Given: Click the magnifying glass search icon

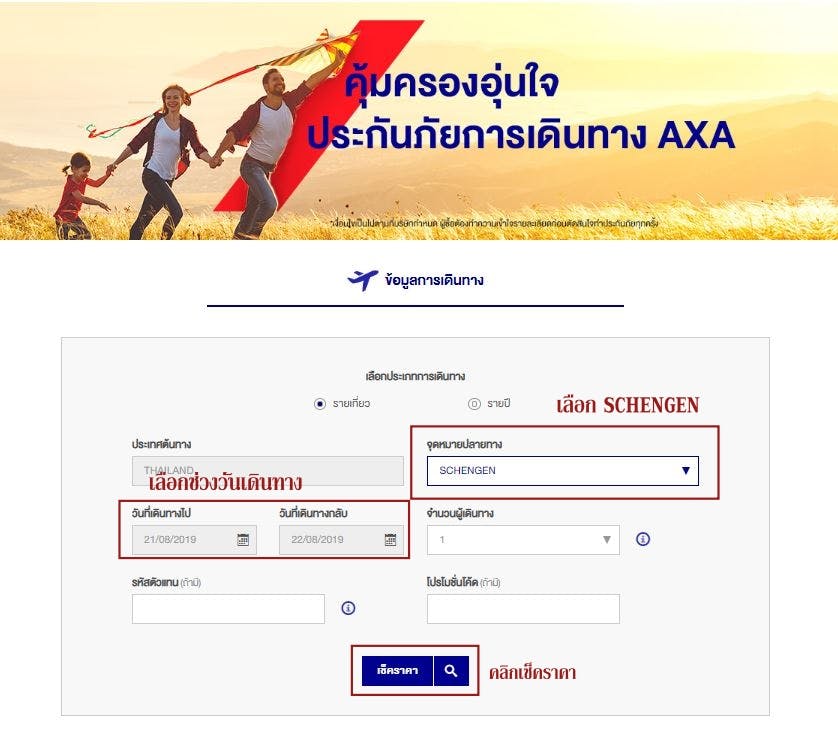Looking at the screenshot, I should 451,670.
